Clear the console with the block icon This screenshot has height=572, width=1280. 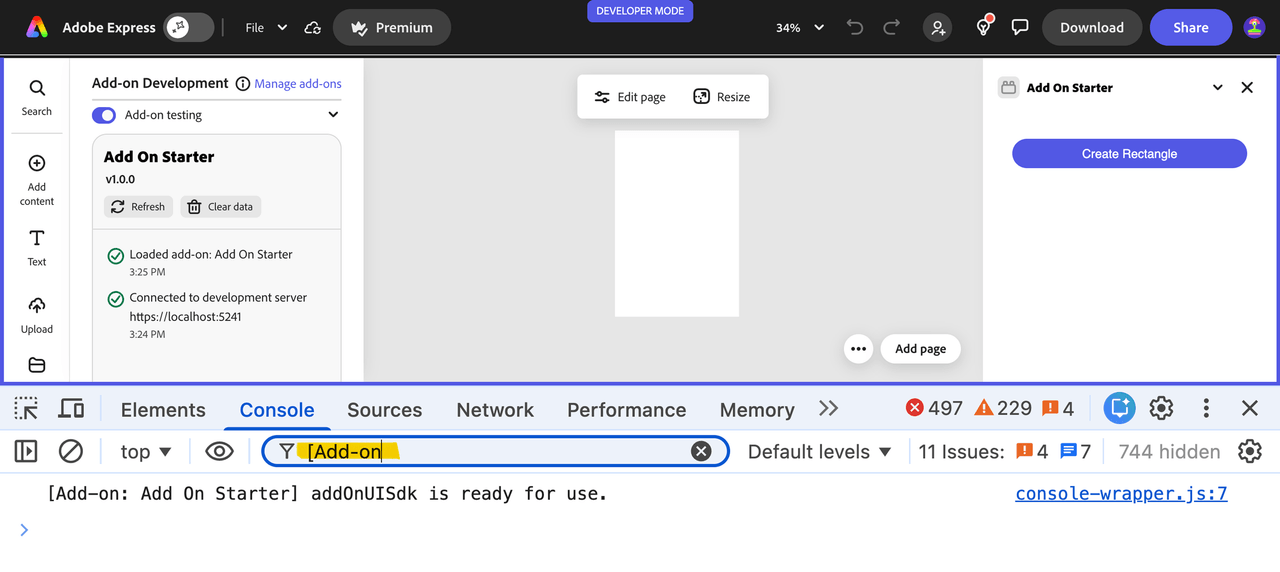pos(70,452)
